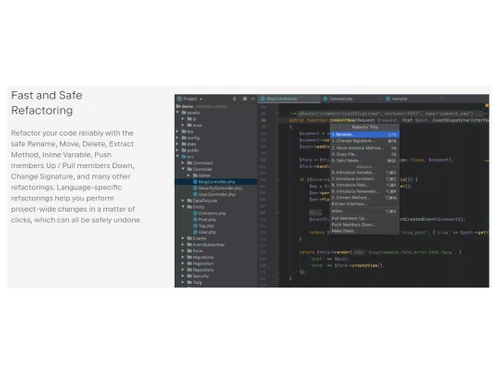Image resolution: width=500 pixels, height=375 pixels.
Task: Click the file icon on the Comment.php tab
Action: tap(325, 99)
